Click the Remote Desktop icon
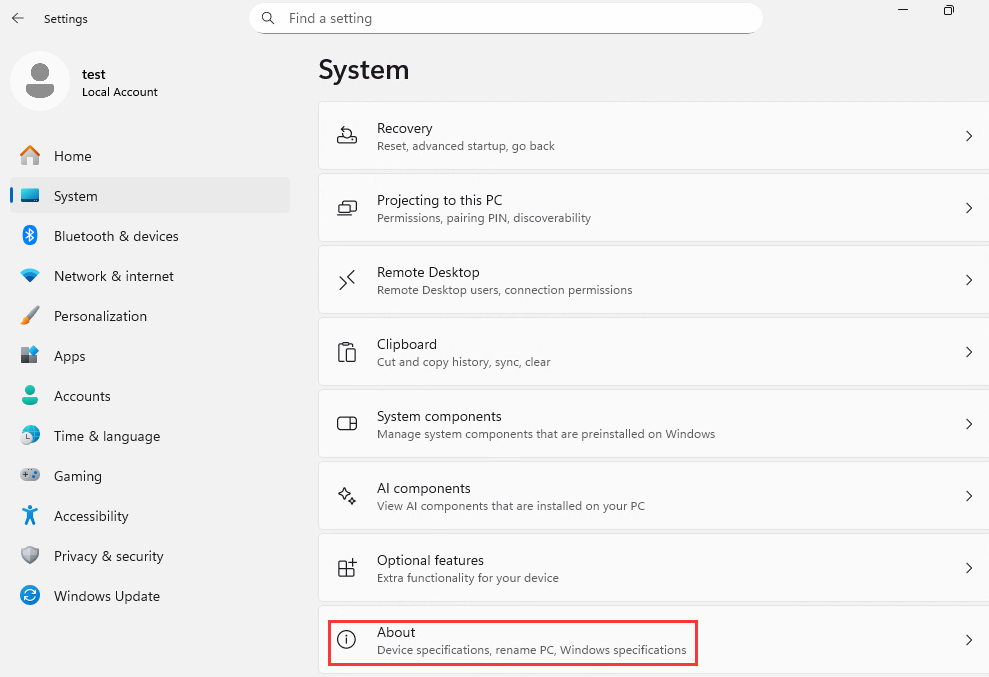This screenshot has height=677, width=989. [347, 280]
